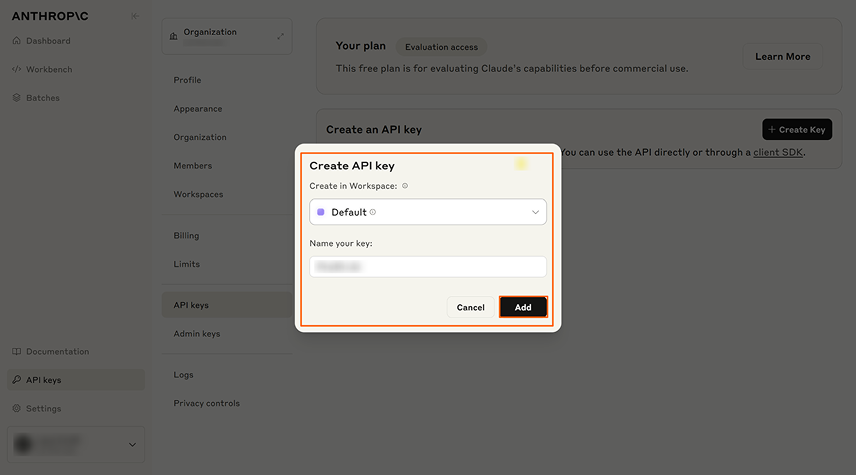Open Dashboard in the sidebar
Screen dimensions: 856x475
click(x=48, y=40)
